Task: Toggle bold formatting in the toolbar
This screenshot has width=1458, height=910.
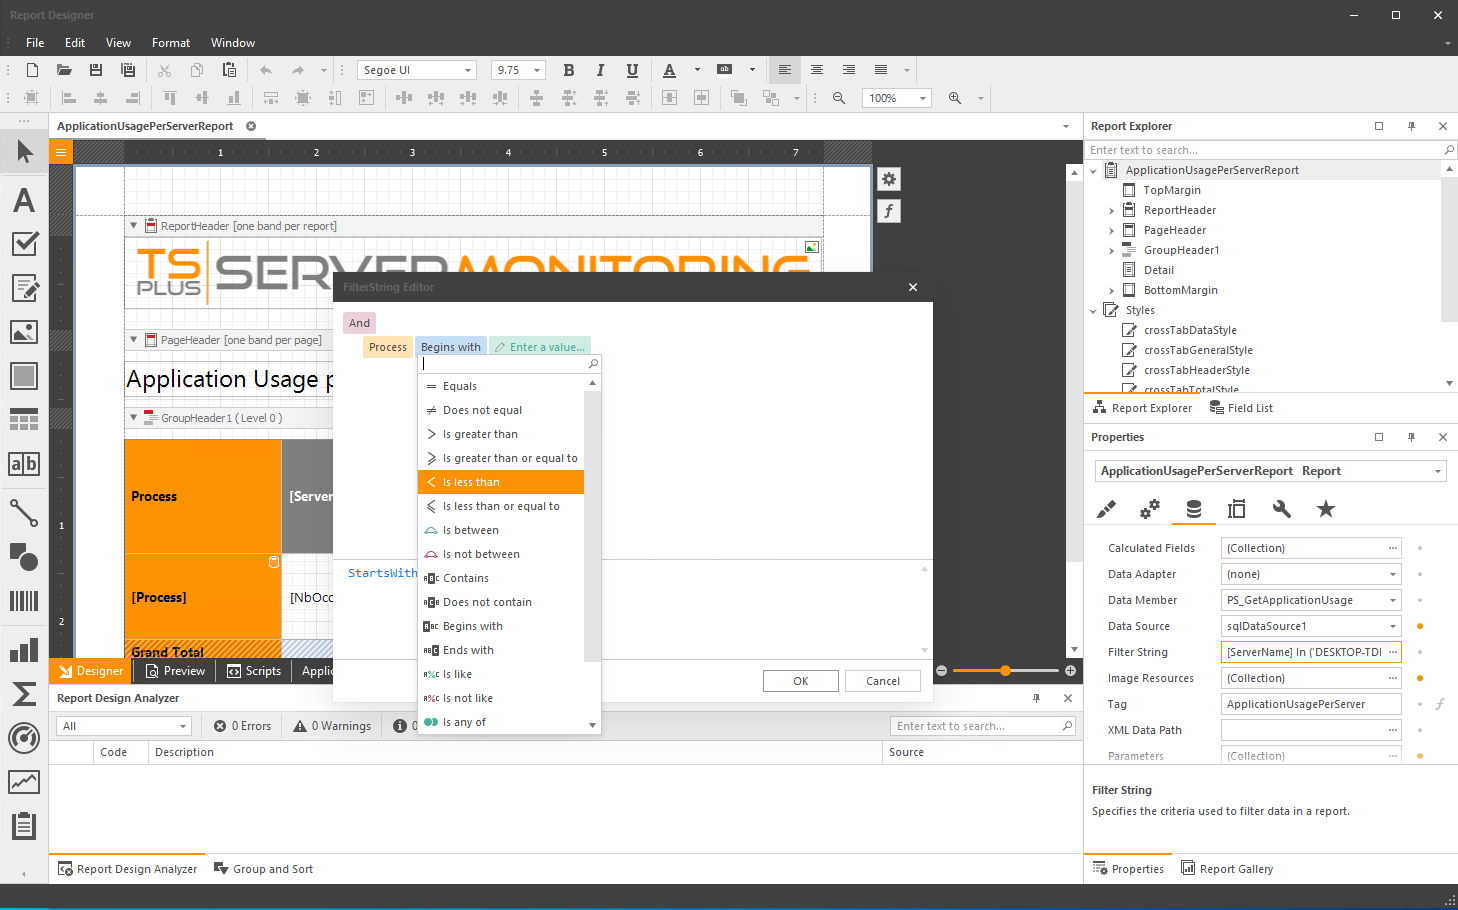Action: point(569,70)
